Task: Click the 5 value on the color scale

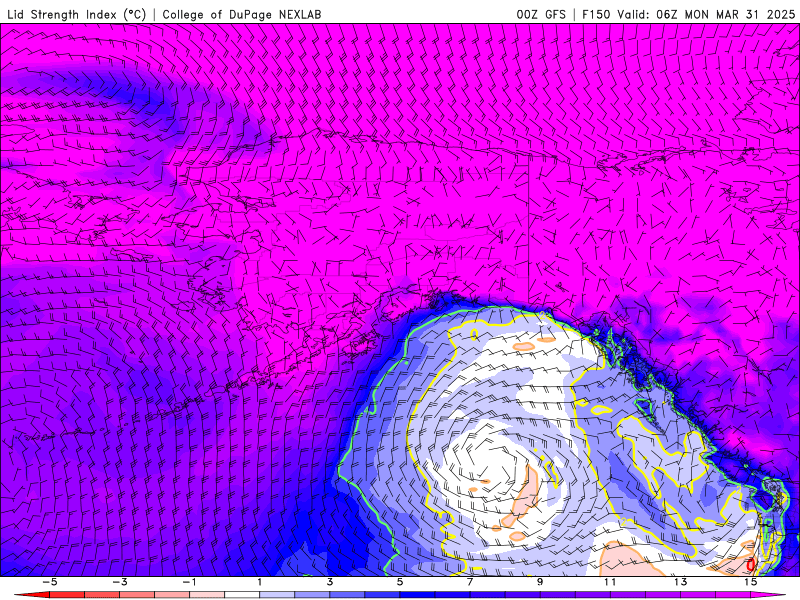Action: click(x=400, y=582)
